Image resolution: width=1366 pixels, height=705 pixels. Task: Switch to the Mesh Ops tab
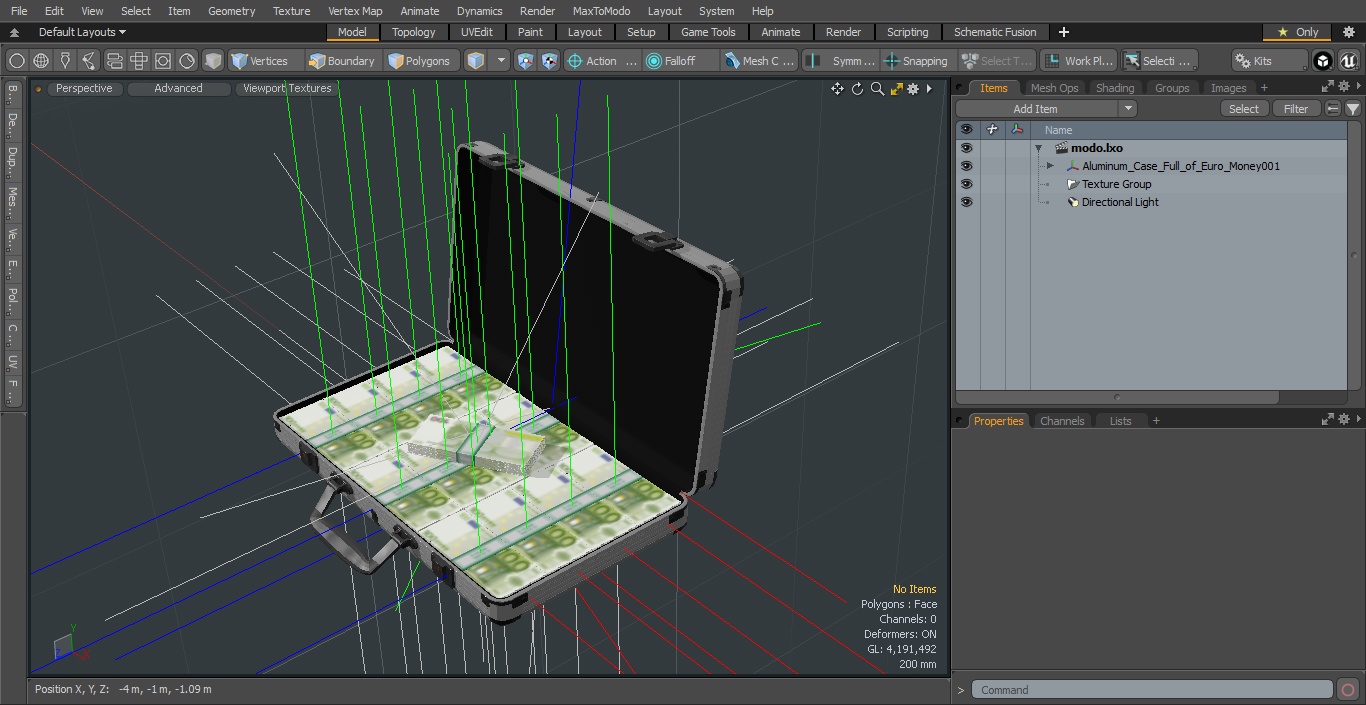click(1054, 88)
